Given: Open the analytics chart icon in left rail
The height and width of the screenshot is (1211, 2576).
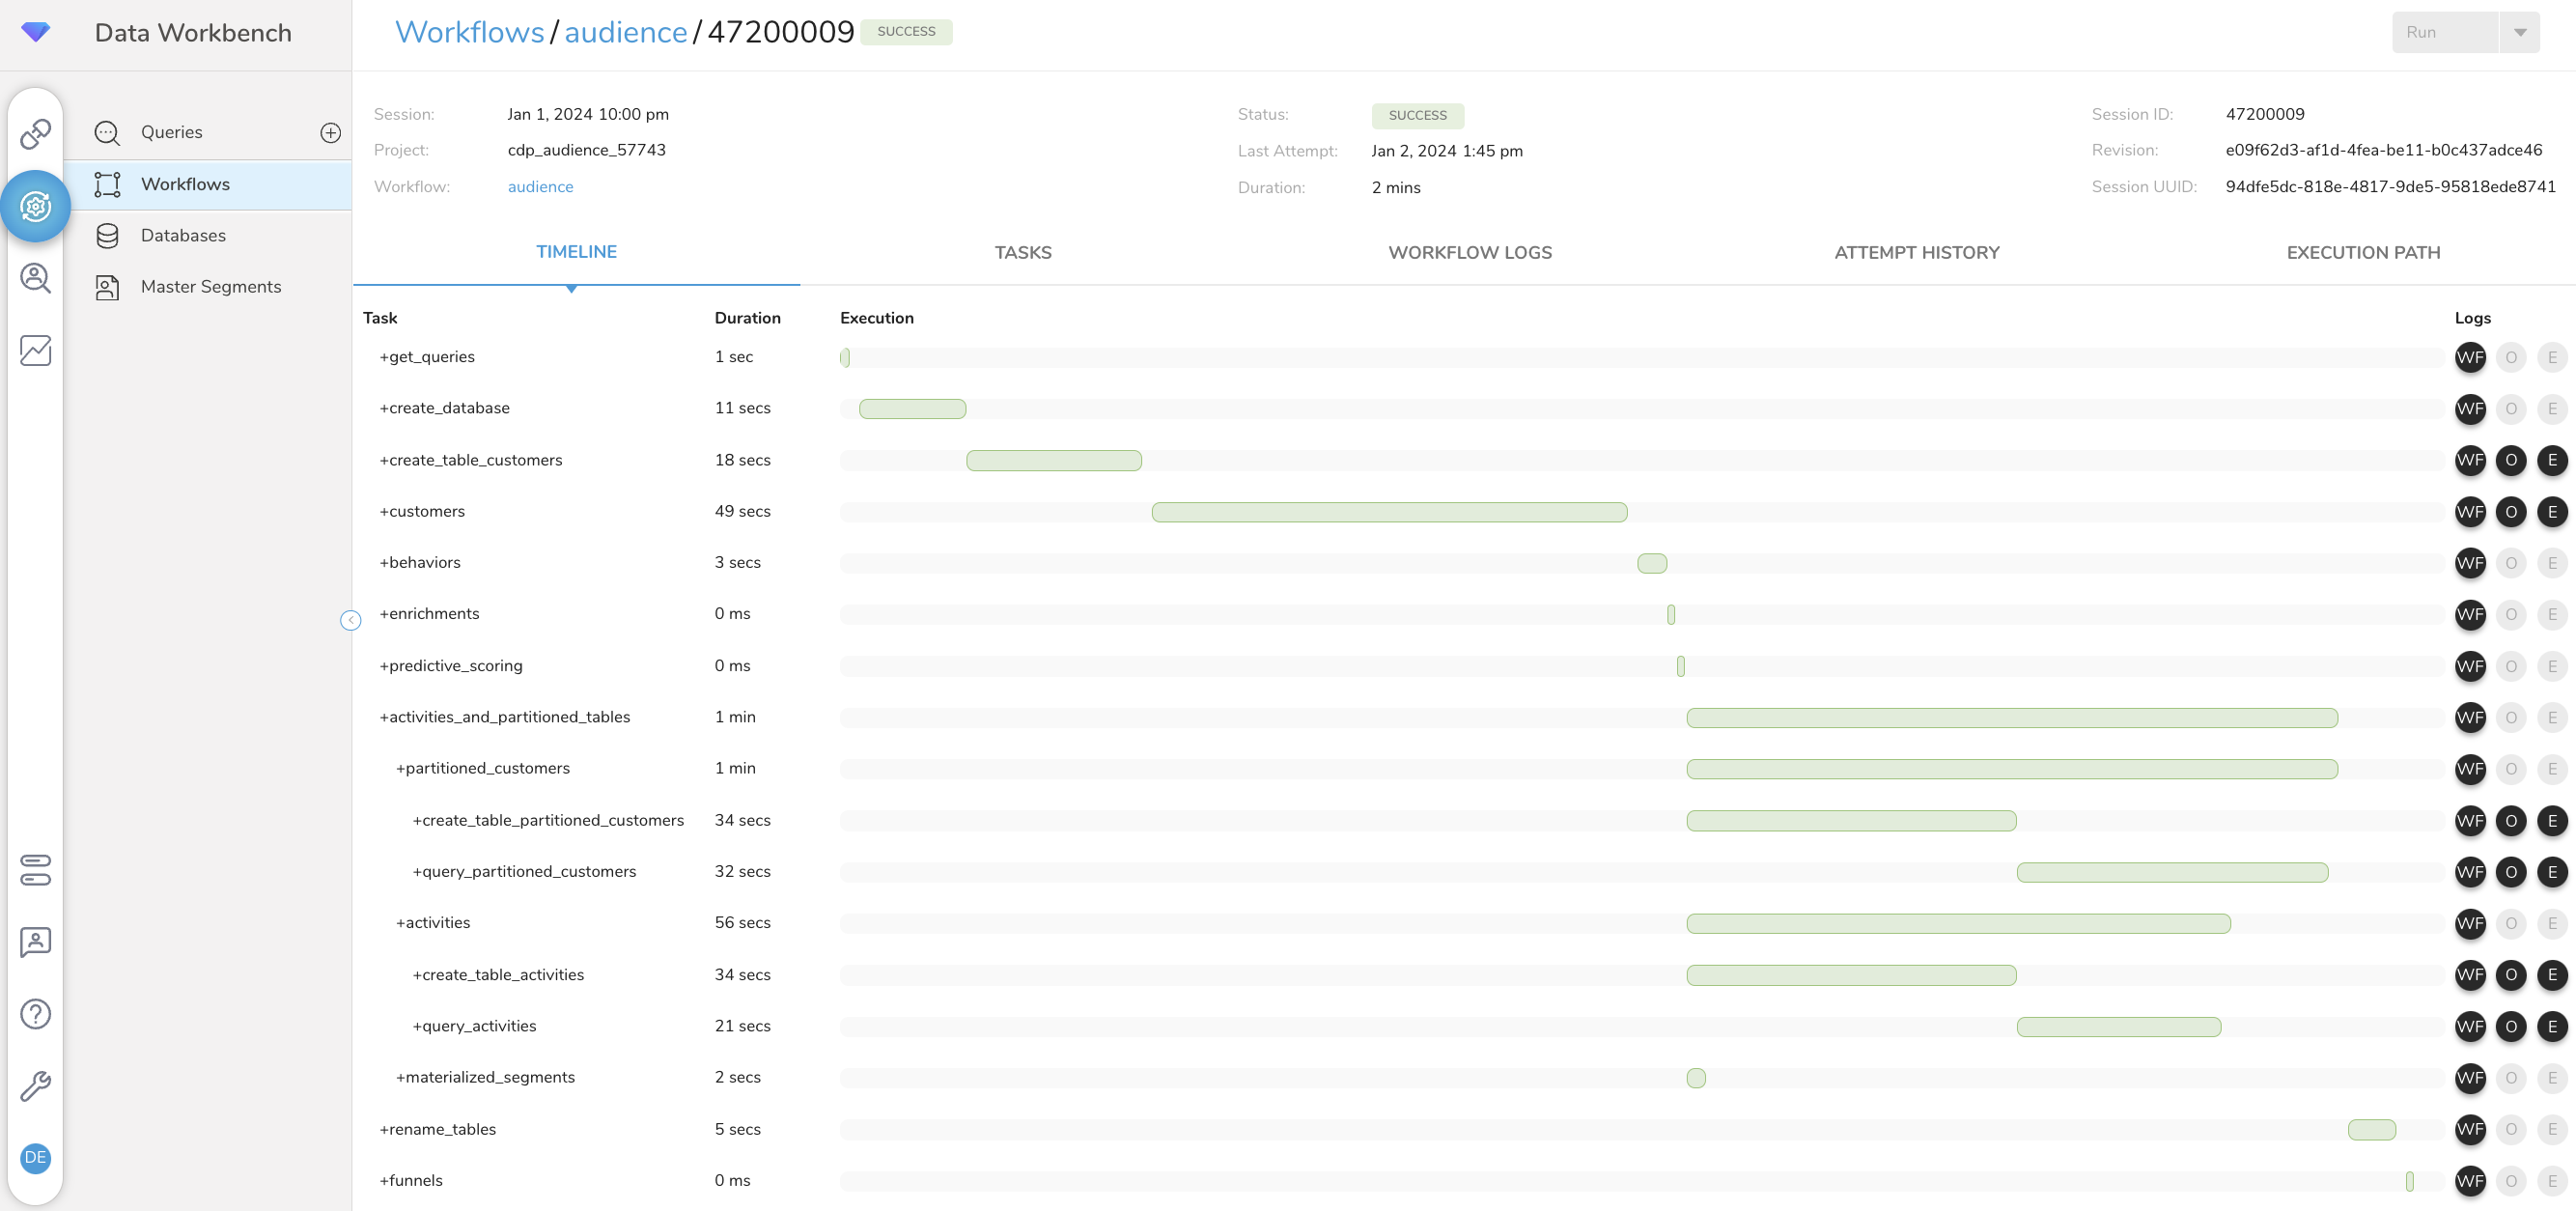Looking at the screenshot, I should pos(36,350).
